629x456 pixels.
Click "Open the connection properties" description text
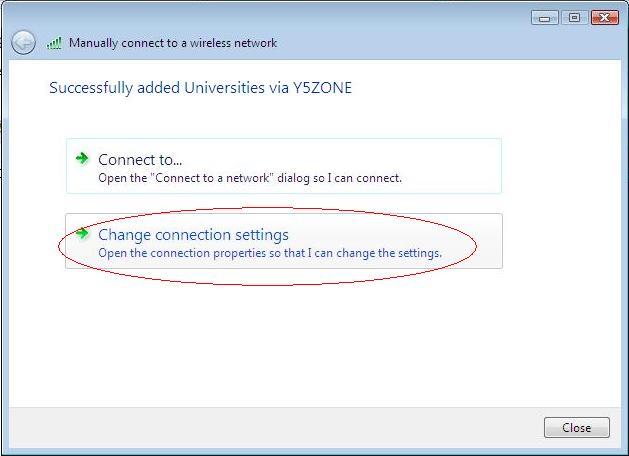269,253
